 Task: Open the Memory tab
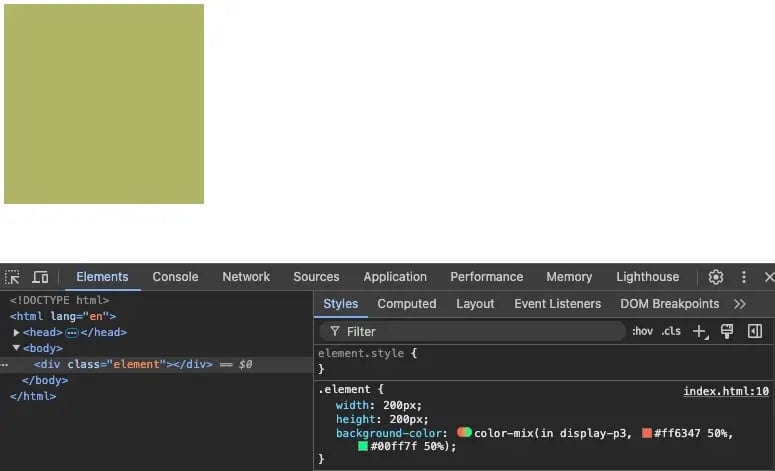[x=569, y=277]
